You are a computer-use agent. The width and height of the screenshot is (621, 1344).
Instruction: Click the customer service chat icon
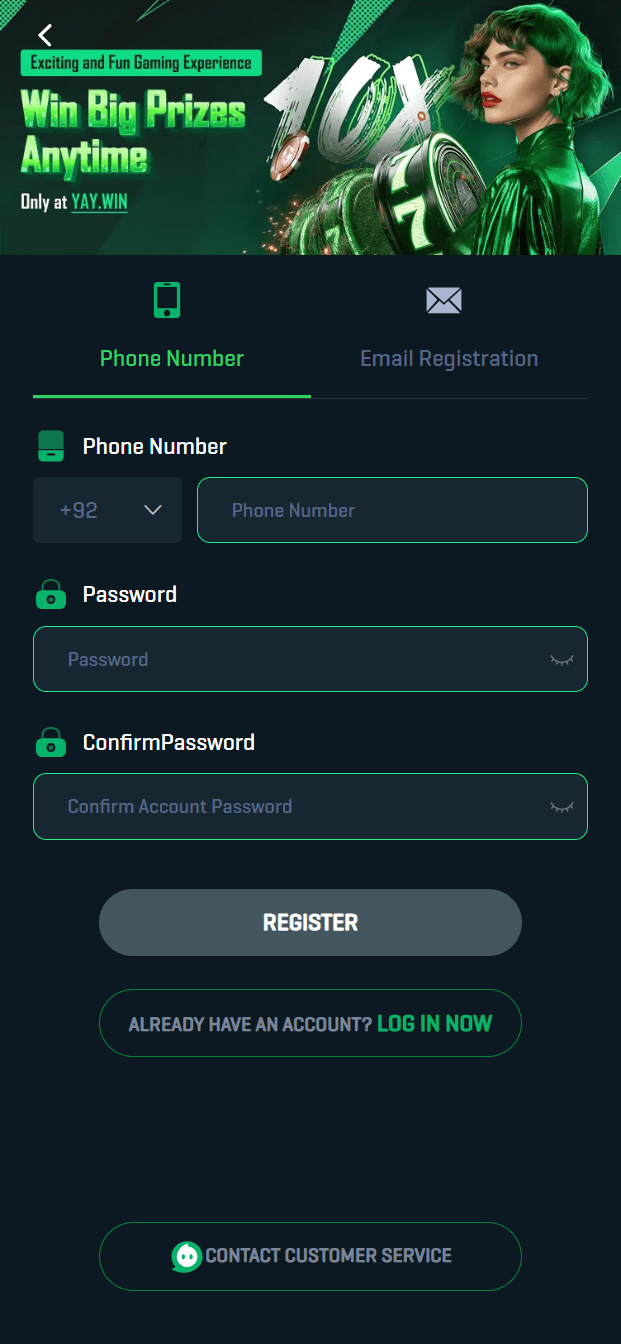tap(186, 1256)
